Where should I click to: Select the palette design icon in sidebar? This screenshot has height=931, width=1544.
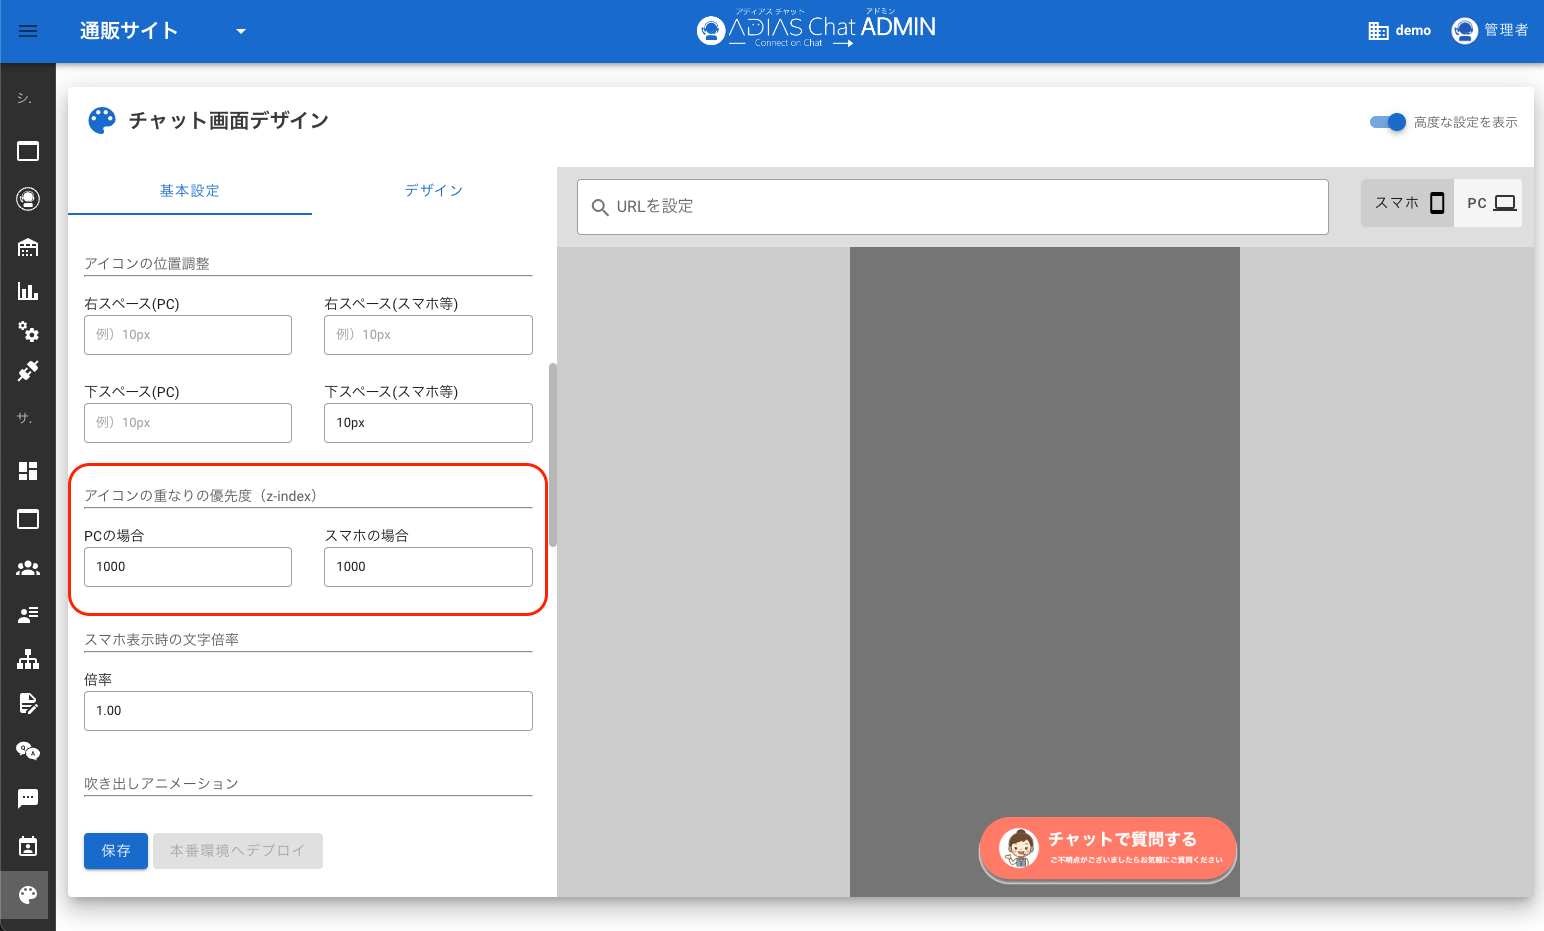[x=28, y=895]
